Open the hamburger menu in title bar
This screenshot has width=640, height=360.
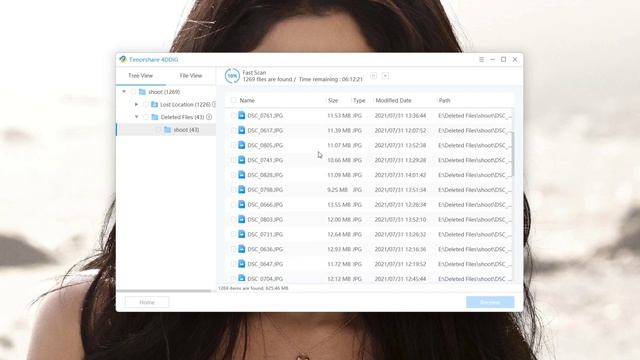tap(481, 60)
